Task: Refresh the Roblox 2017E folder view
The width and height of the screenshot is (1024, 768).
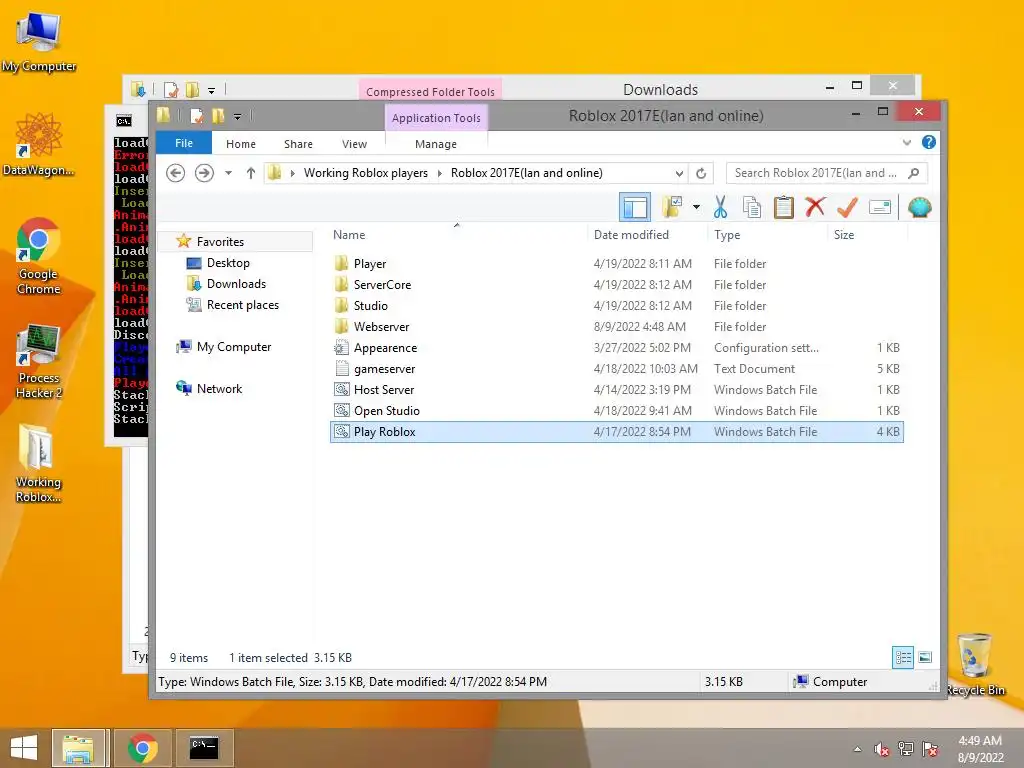Action: (701, 173)
